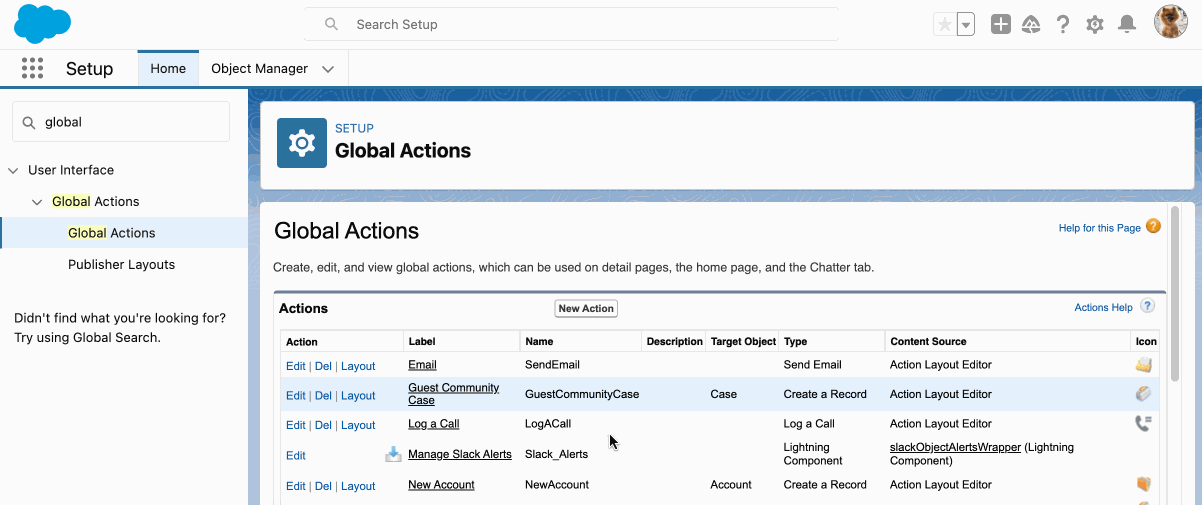1202x505 pixels.
Task: Open the user profile avatar
Action: point(1171,22)
